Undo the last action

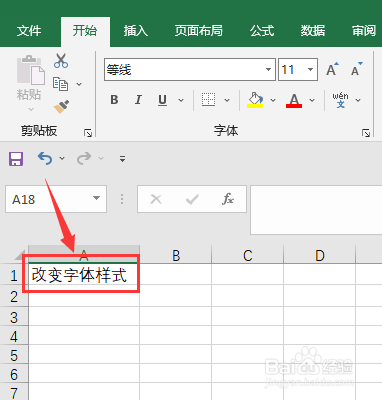tap(45, 158)
